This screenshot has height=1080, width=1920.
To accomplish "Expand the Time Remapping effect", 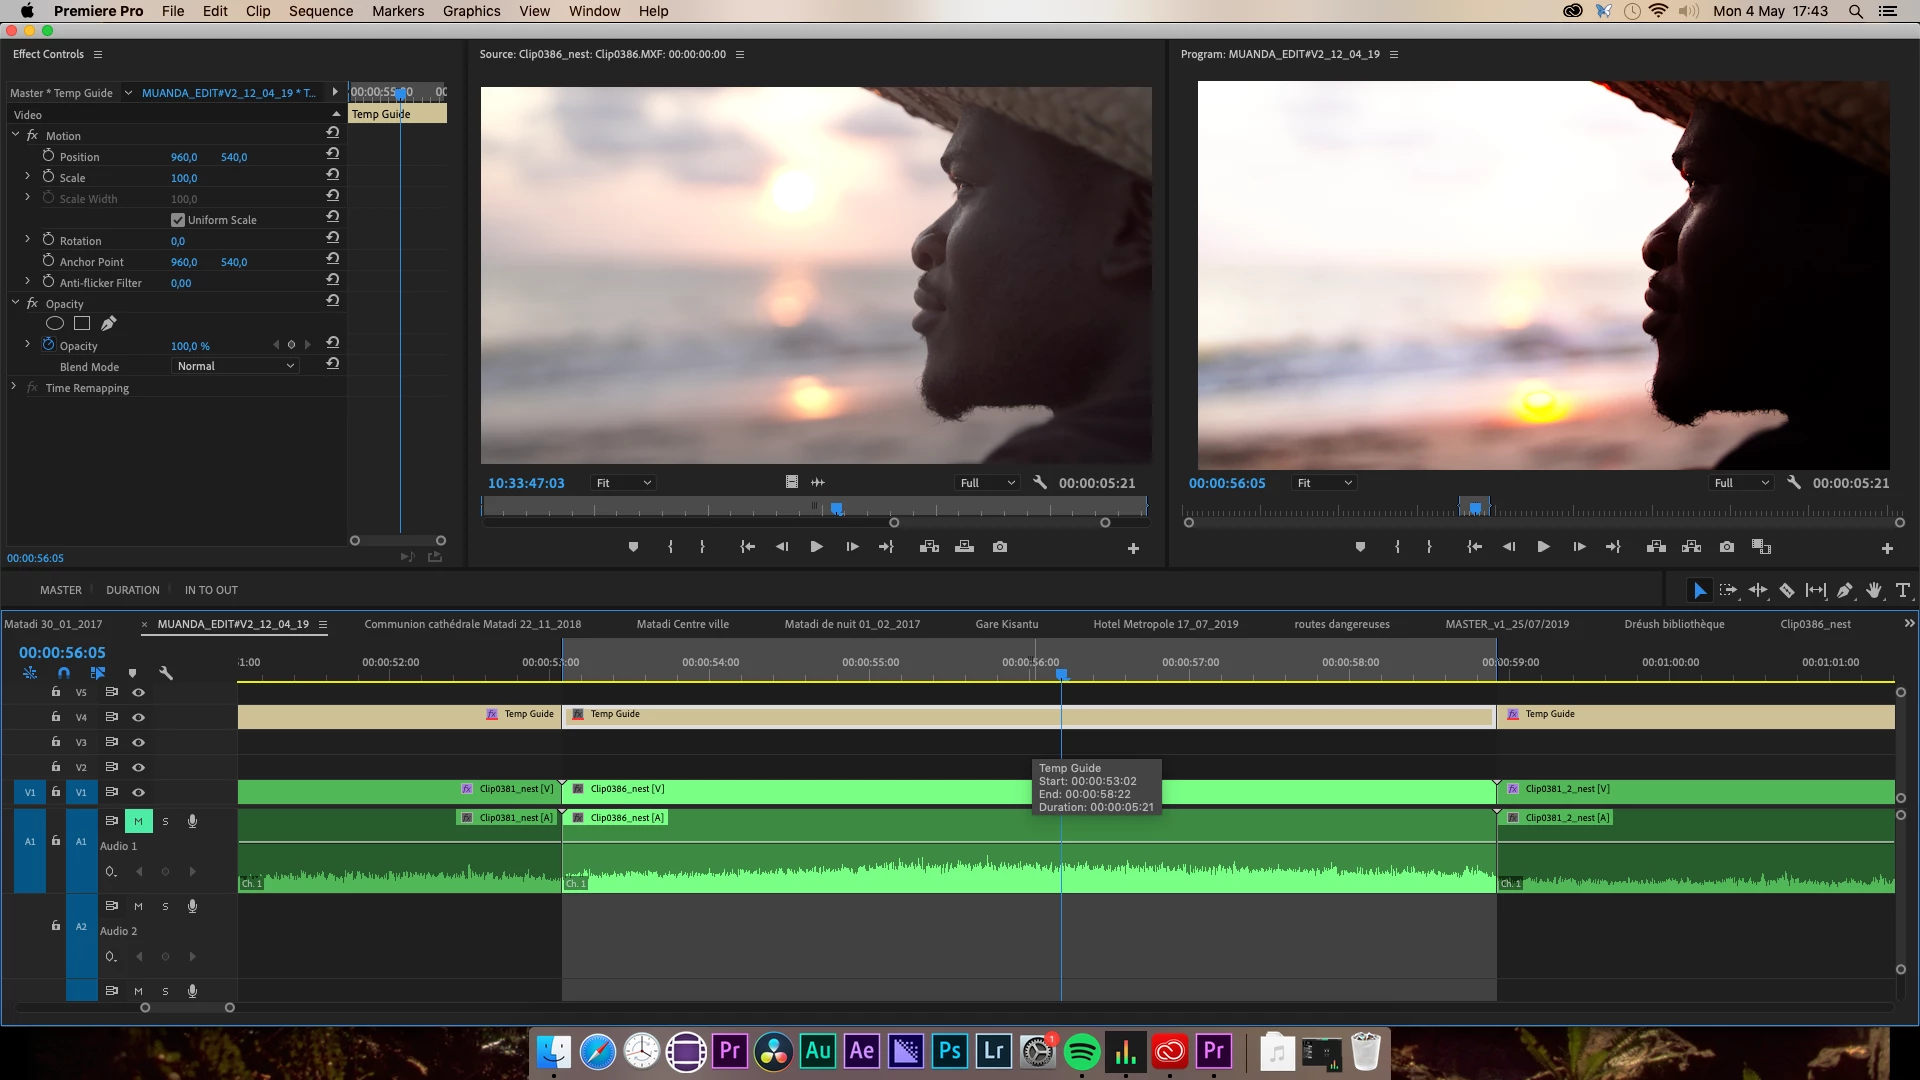I will pos(13,387).
